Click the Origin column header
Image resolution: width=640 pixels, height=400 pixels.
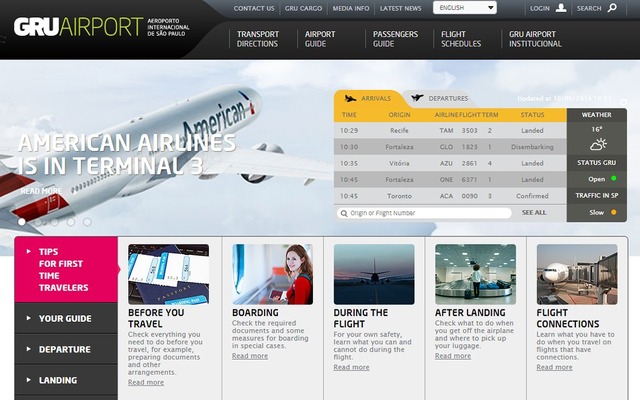(399, 115)
